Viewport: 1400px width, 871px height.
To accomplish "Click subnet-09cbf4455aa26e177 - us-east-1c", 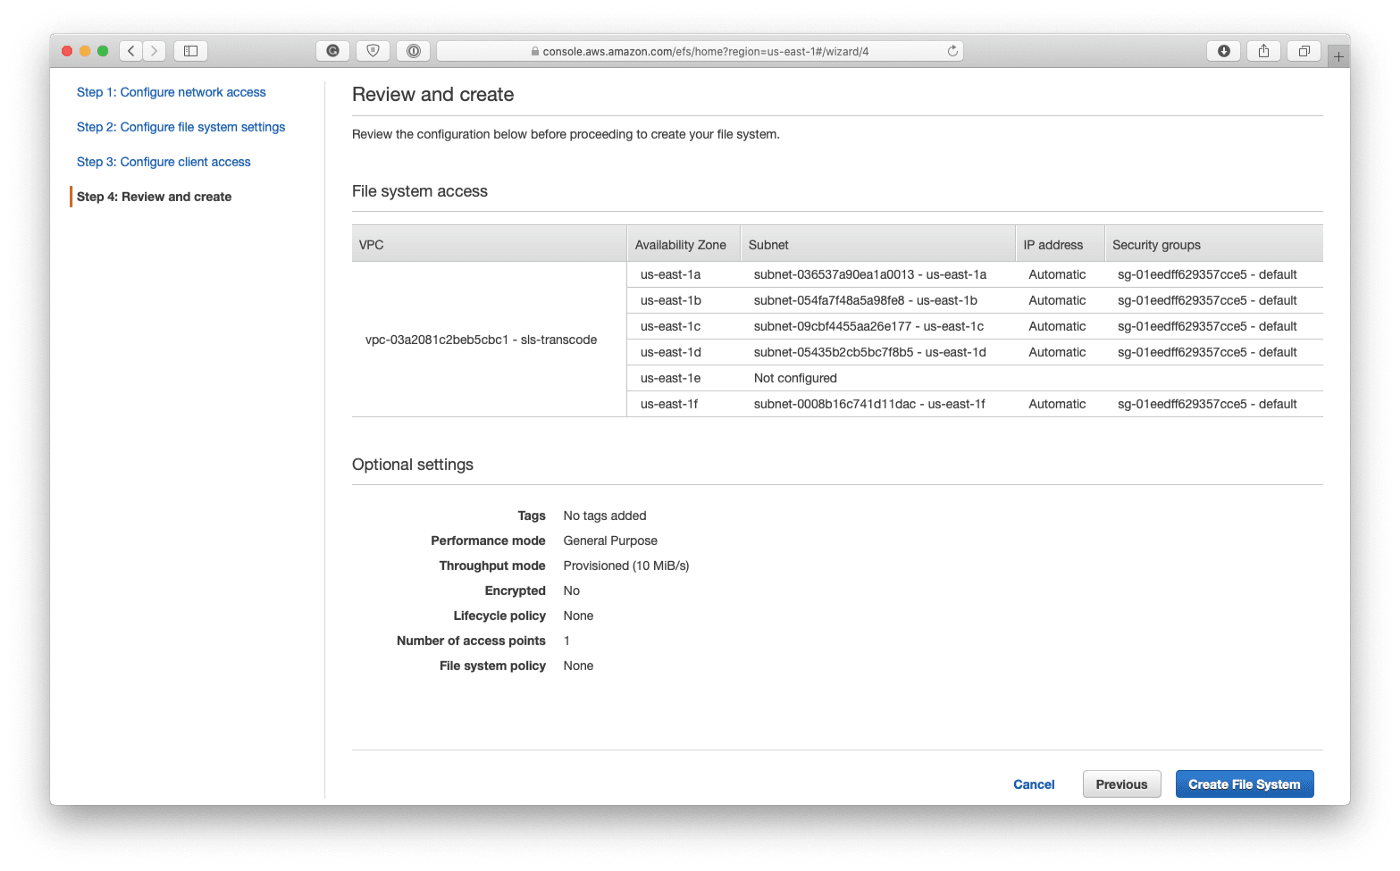I will click(x=869, y=327).
